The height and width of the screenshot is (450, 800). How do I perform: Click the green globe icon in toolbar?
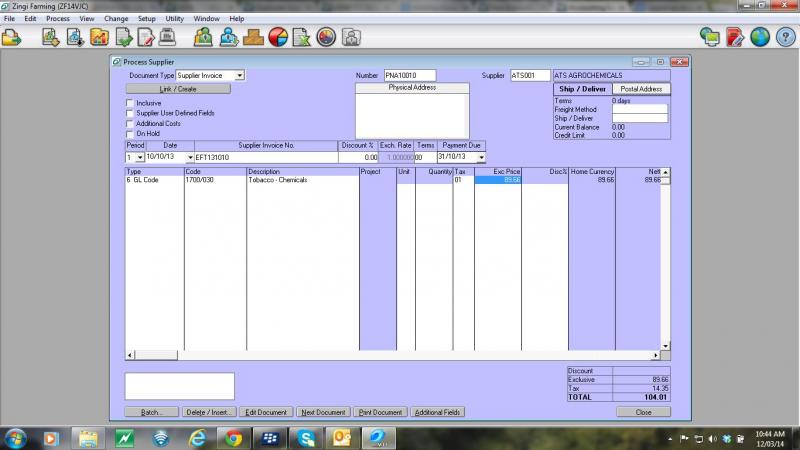(760, 38)
